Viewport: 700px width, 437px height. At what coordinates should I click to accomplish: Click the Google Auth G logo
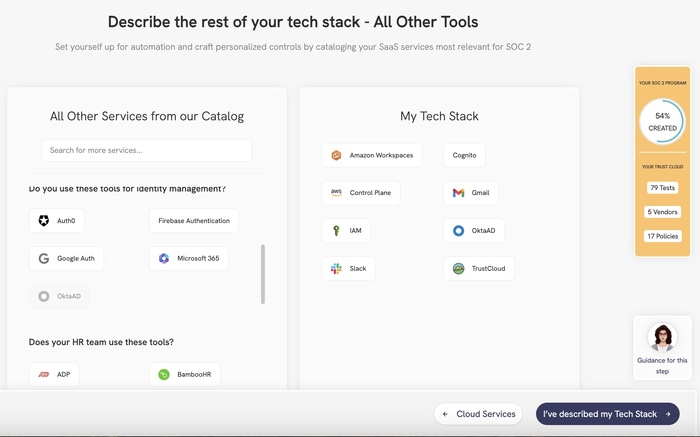[44, 258]
